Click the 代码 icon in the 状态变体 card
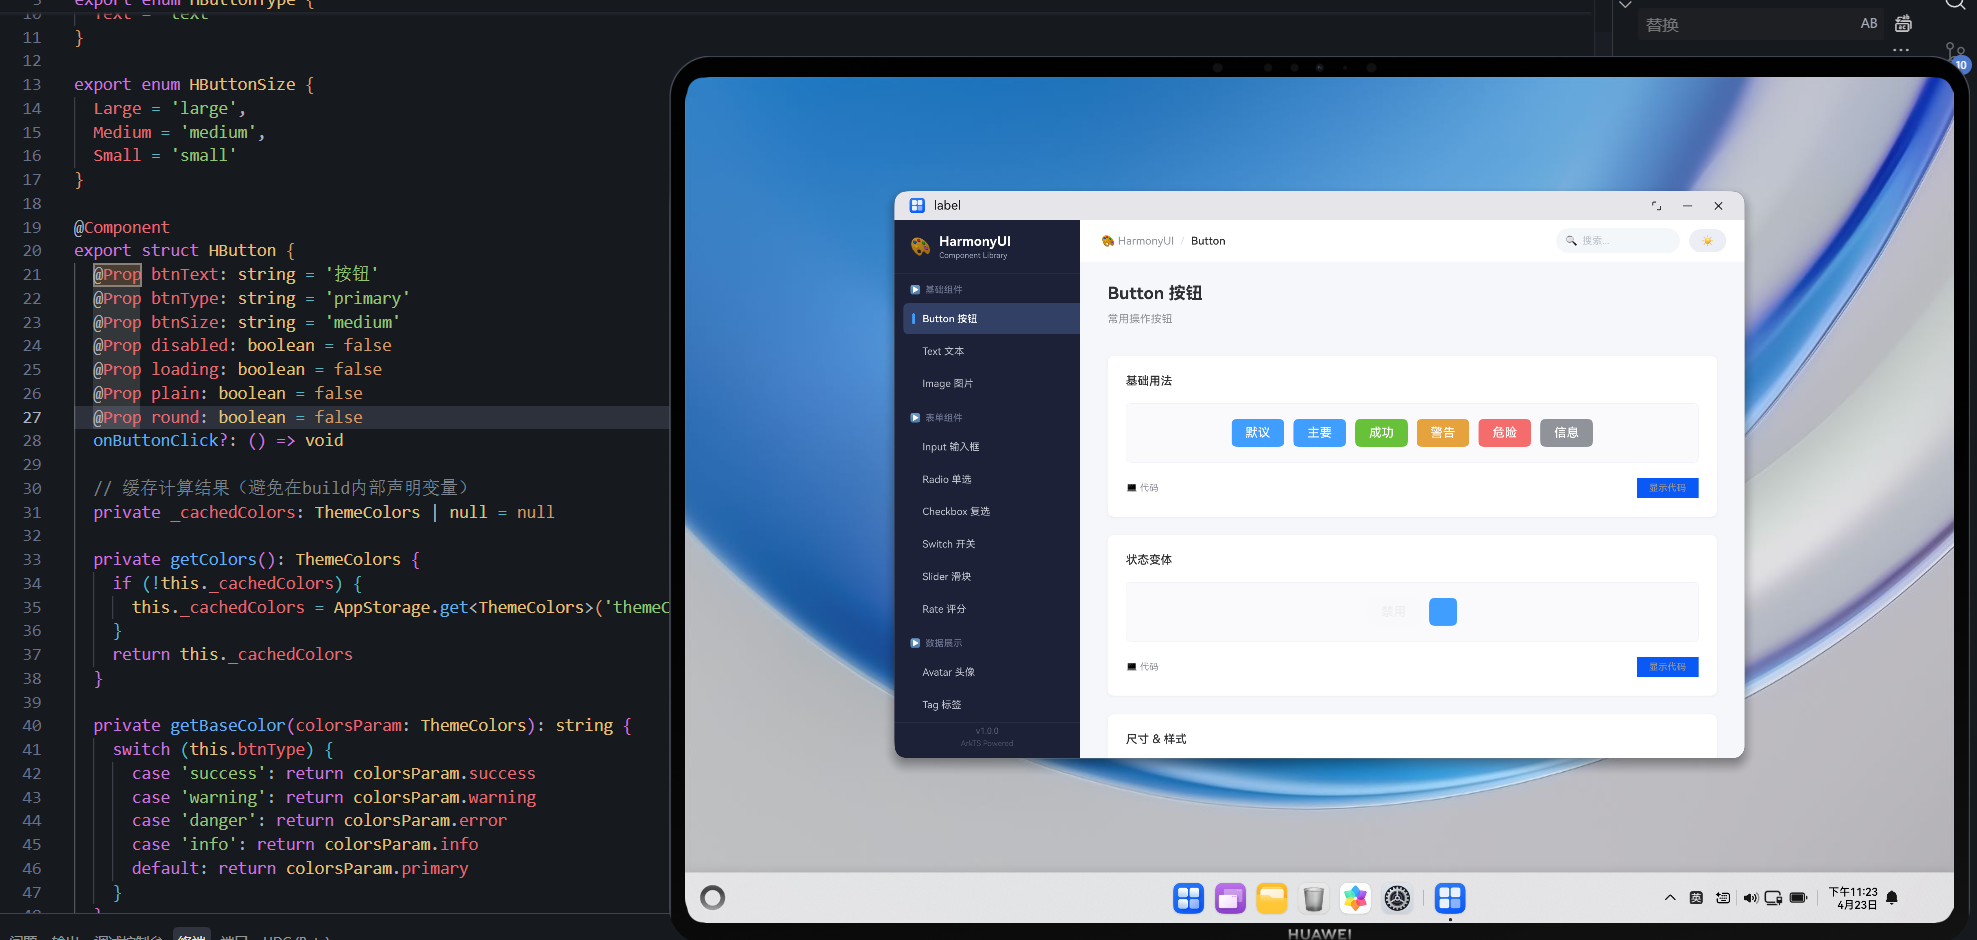The height and width of the screenshot is (940, 1977). [1131, 667]
